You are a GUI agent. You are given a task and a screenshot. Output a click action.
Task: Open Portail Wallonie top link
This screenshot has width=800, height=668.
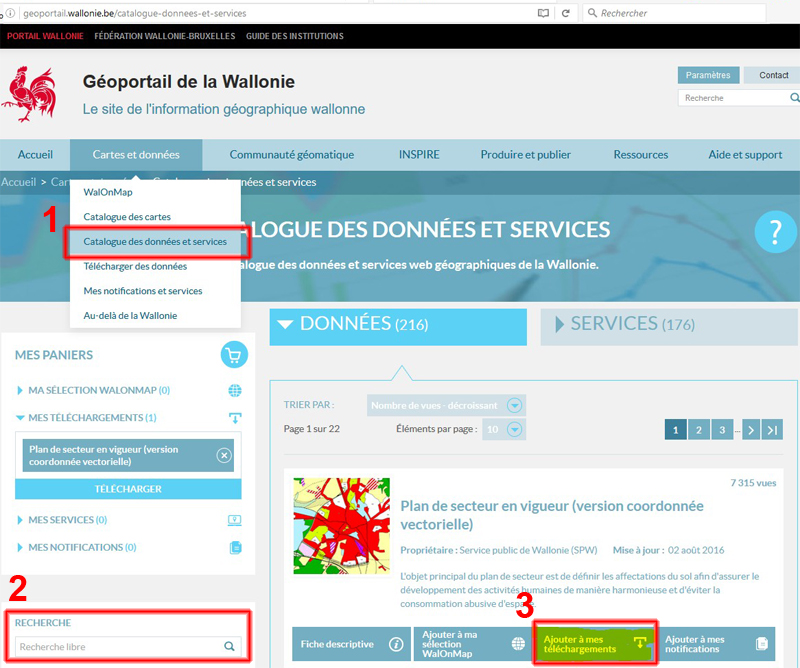tap(45, 36)
